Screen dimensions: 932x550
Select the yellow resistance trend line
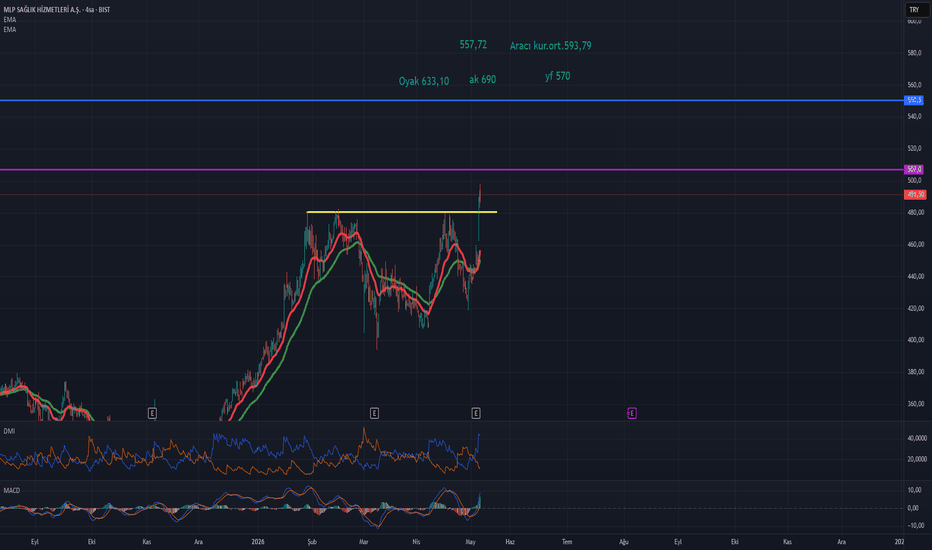point(401,212)
